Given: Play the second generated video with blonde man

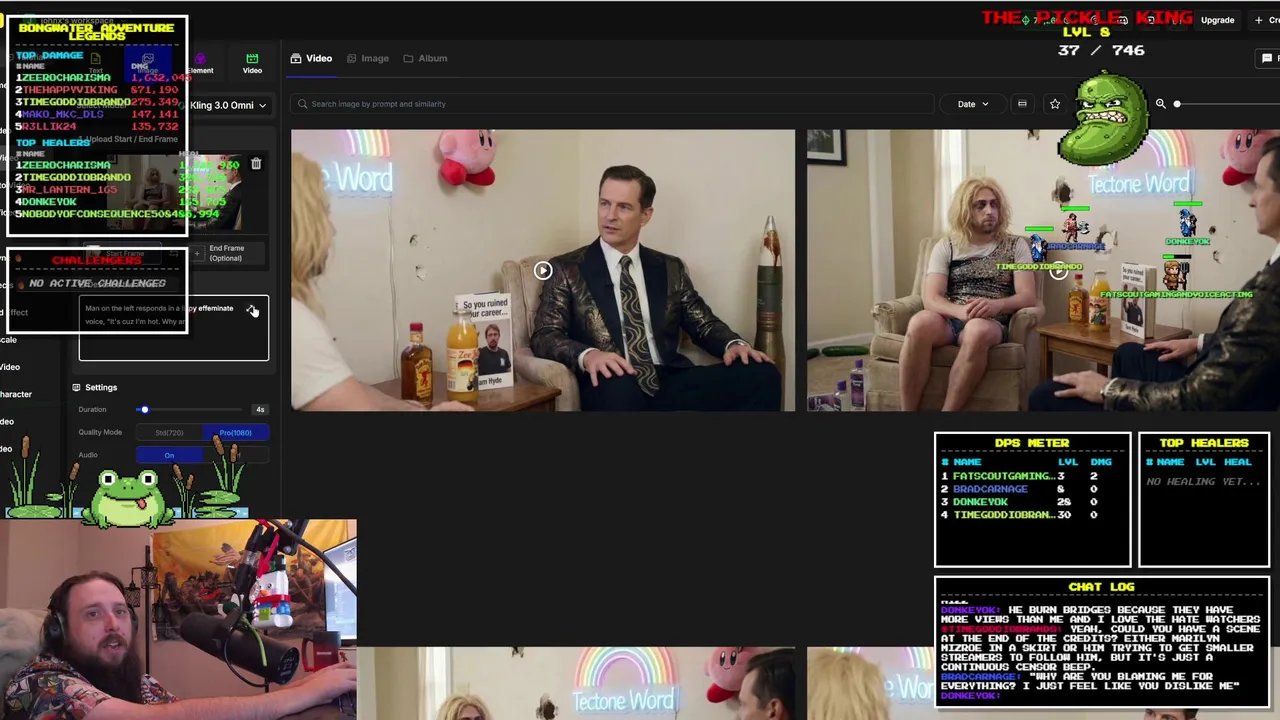Looking at the screenshot, I should [x=1059, y=270].
